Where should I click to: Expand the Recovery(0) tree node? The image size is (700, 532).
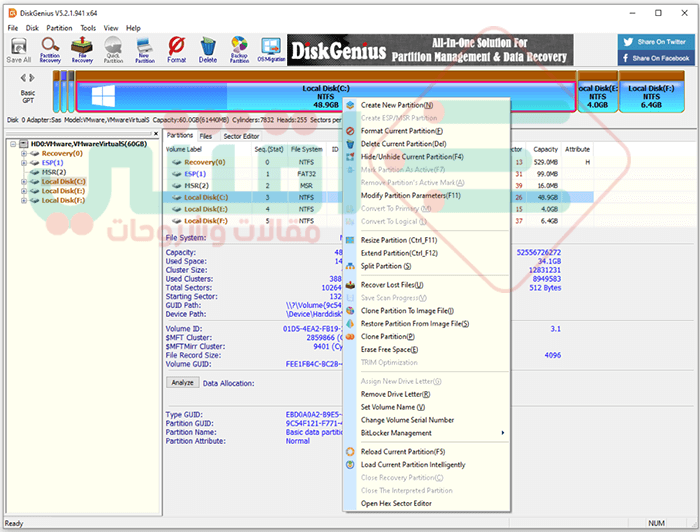[24, 154]
